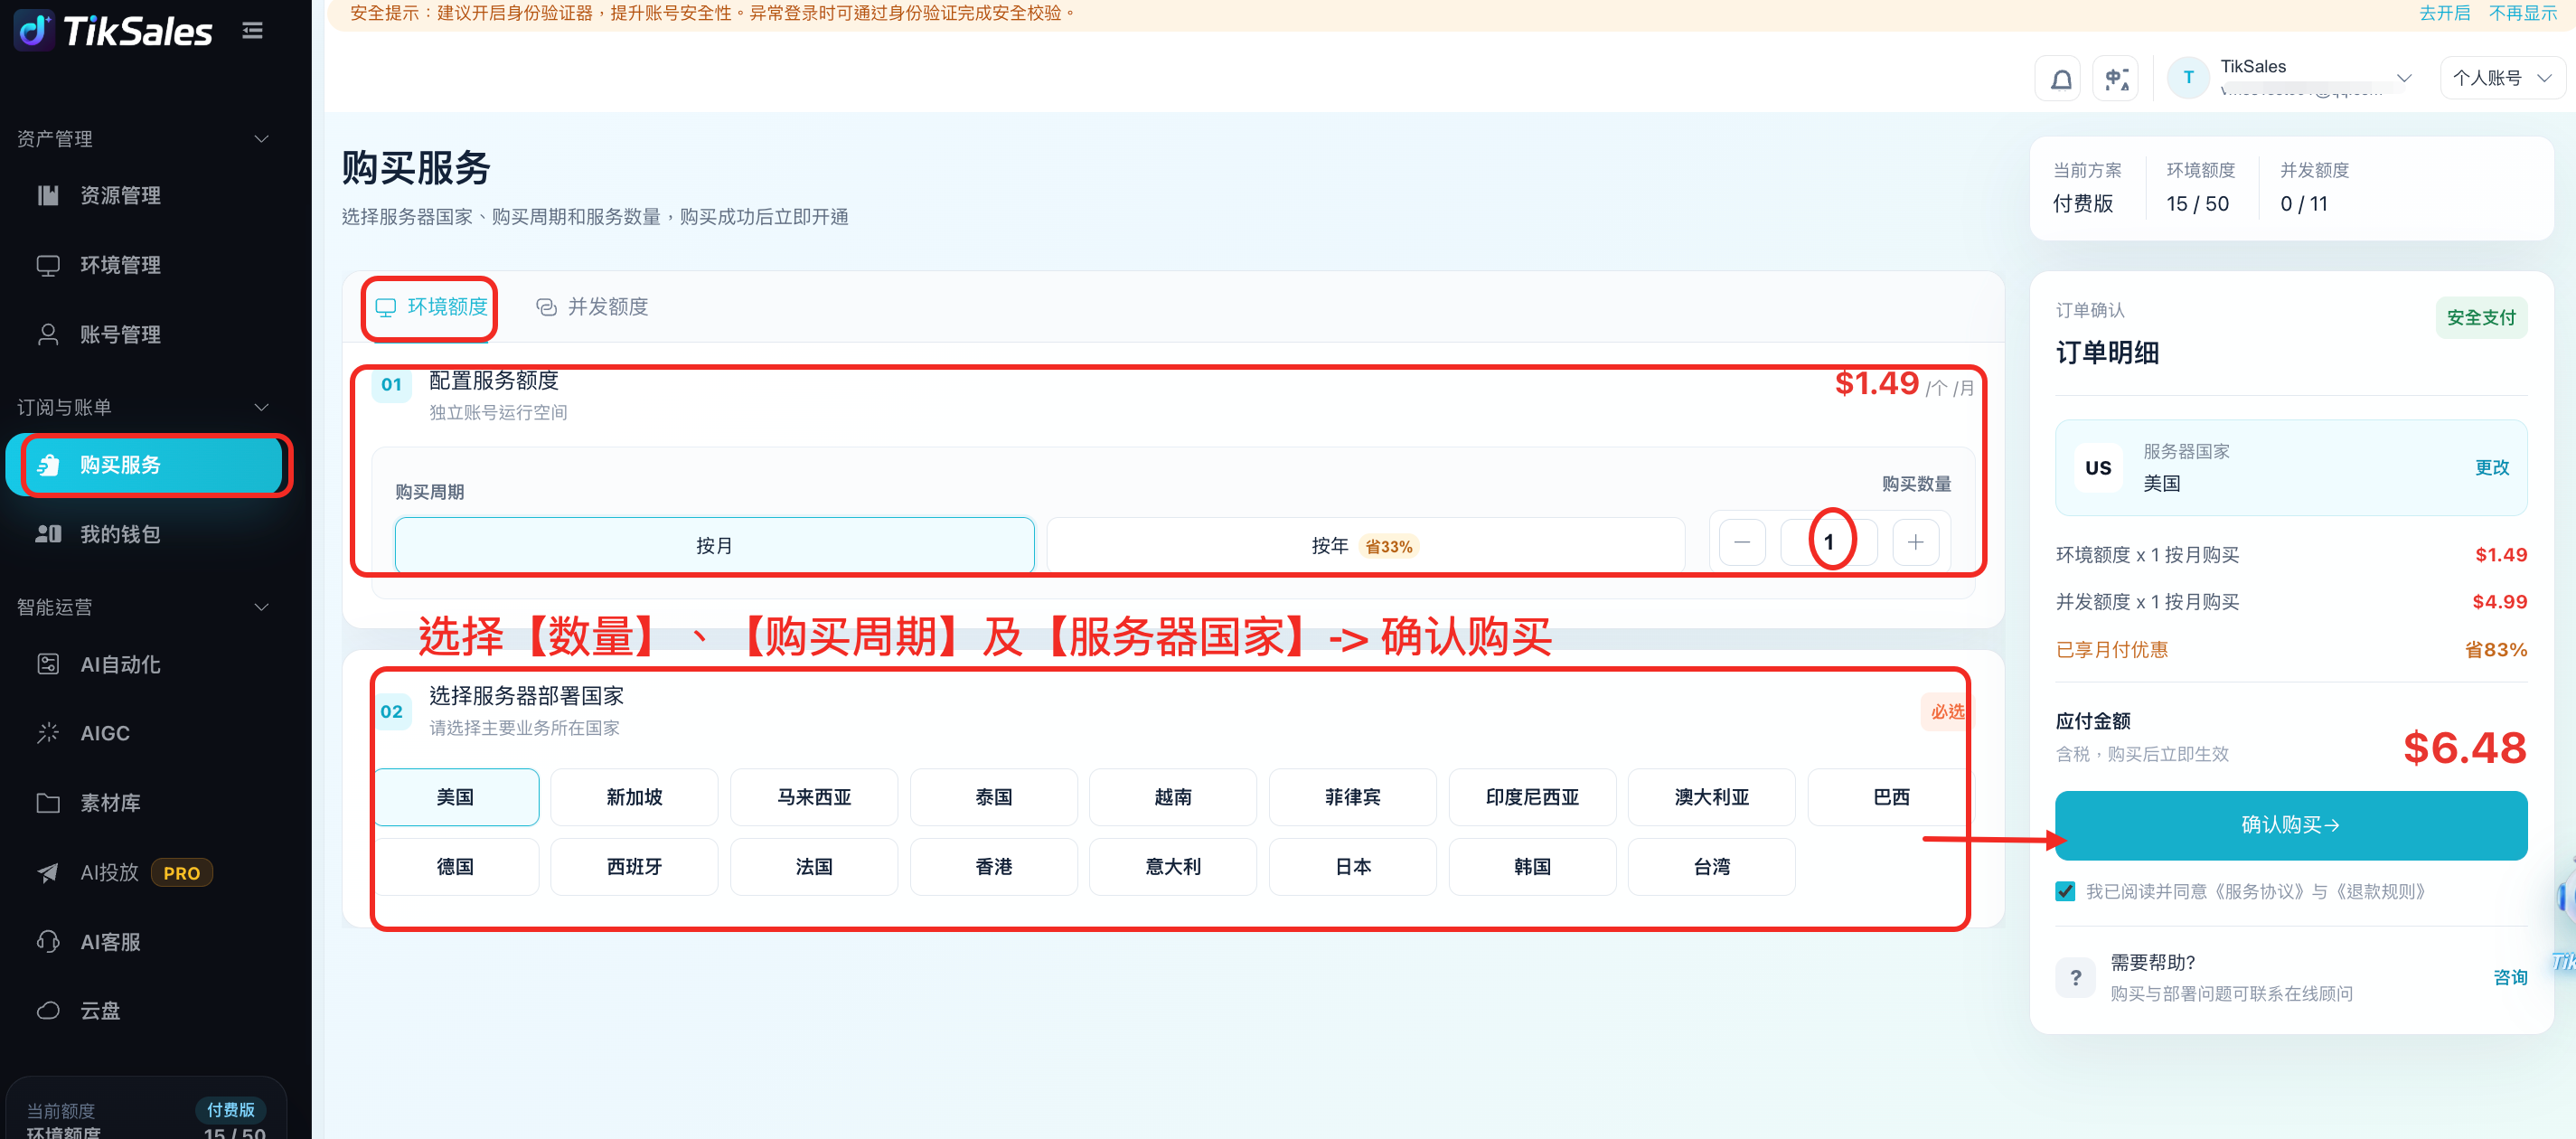Image resolution: width=2576 pixels, height=1139 pixels.
Task: Open notifications bell icon
Action: tap(2061, 79)
